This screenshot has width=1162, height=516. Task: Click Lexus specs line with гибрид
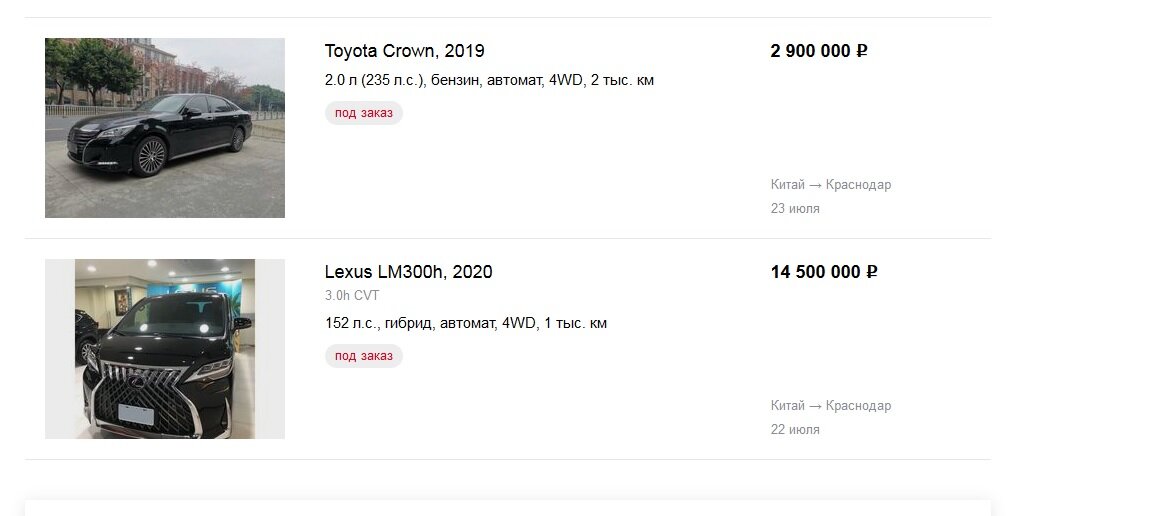[465, 323]
